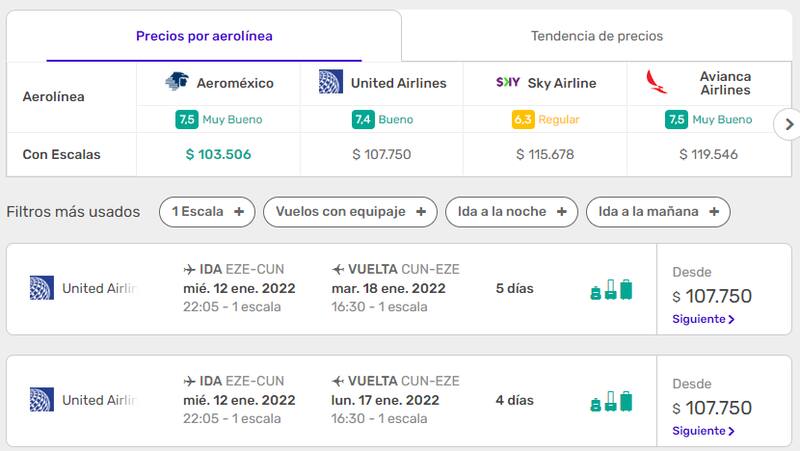Viewport: 800px width, 451px height.
Task: Select the Sky Airline $ 115.678 price
Action: 545,155
